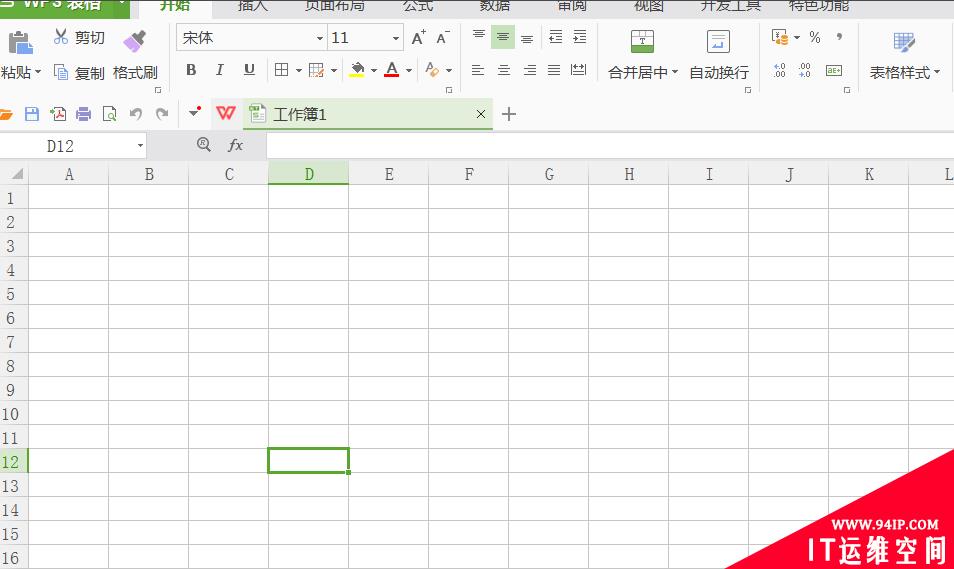Click the table style grid icon
The width and height of the screenshot is (954, 569).
pyautogui.click(x=904, y=42)
